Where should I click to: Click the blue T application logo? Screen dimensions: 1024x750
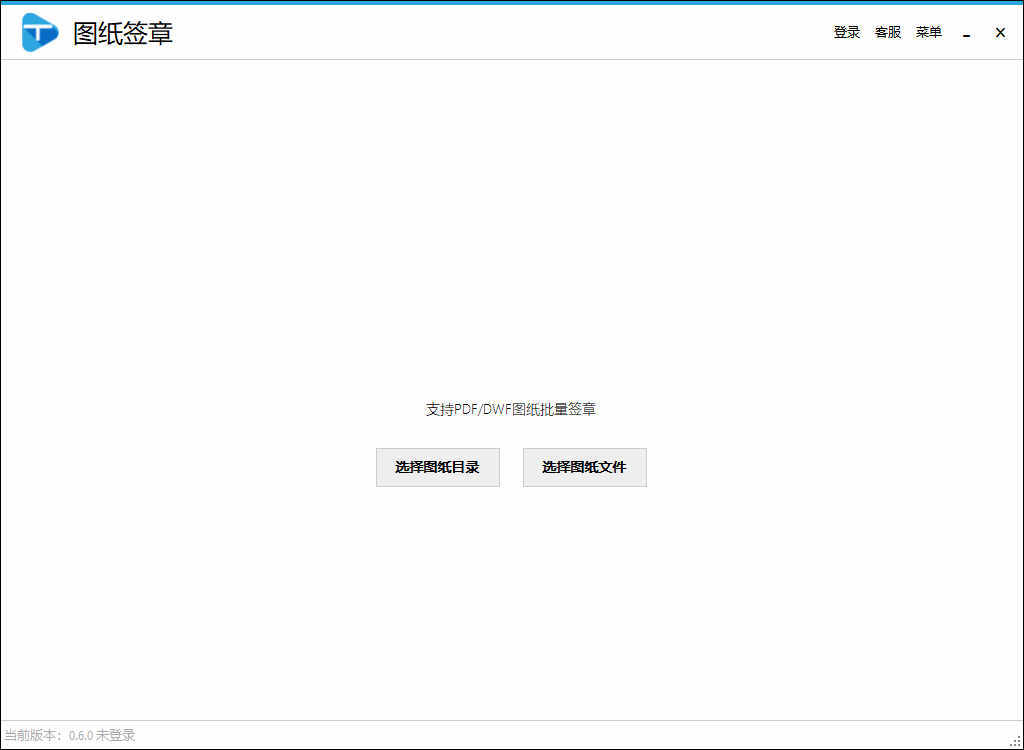[40, 33]
